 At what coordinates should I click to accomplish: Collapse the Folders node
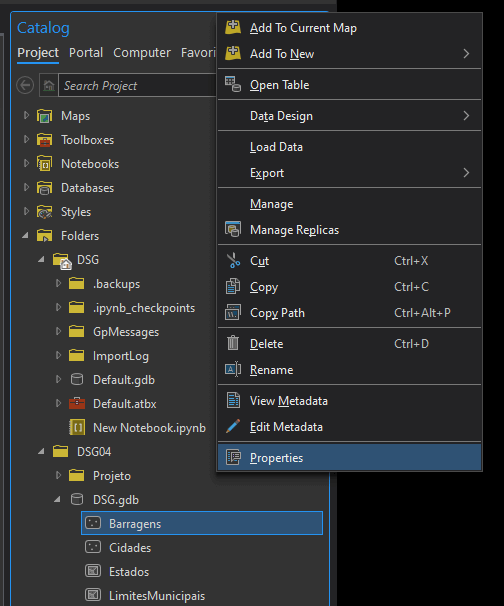(x=26, y=235)
